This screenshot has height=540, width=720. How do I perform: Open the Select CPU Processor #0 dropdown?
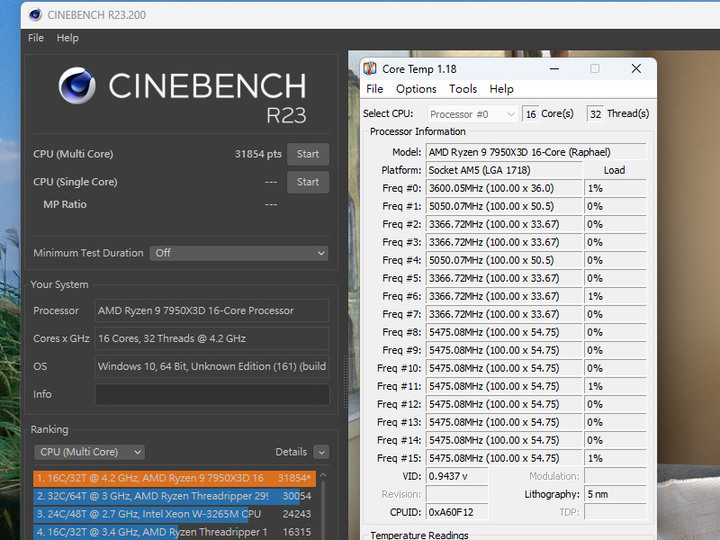click(x=472, y=114)
